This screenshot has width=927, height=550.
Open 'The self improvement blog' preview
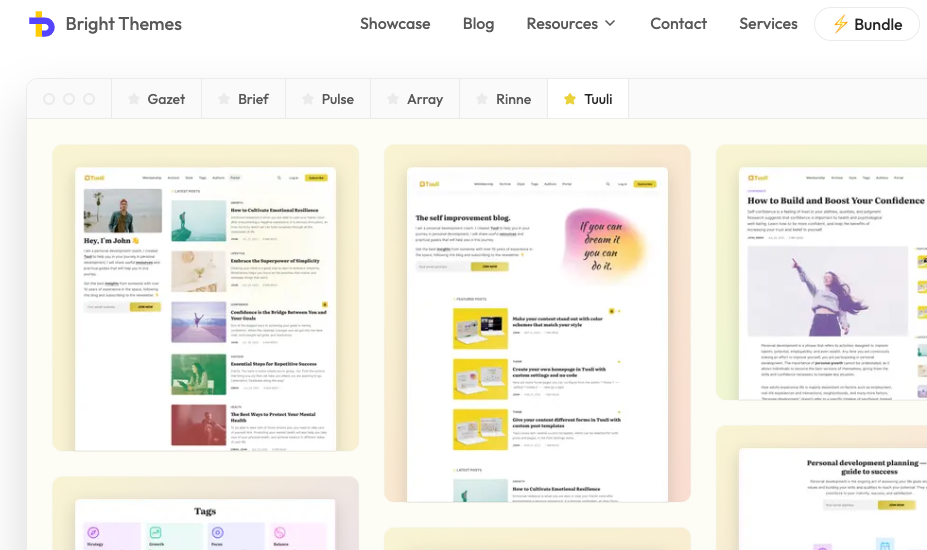(537, 323)
